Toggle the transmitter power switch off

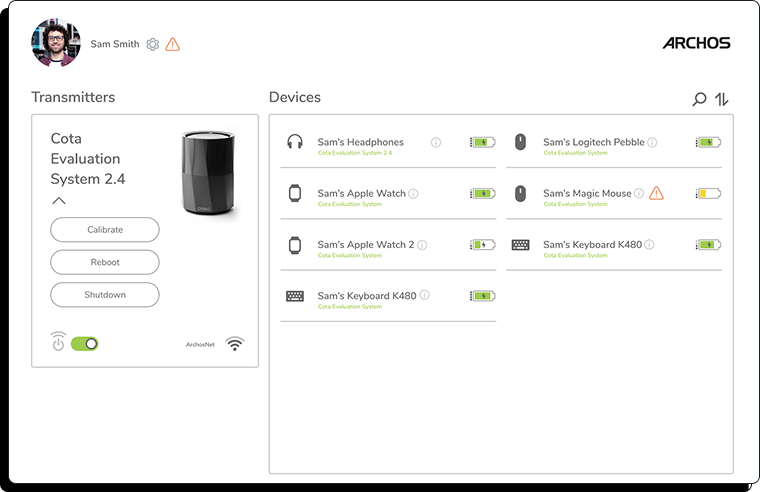tap(85, 344)
